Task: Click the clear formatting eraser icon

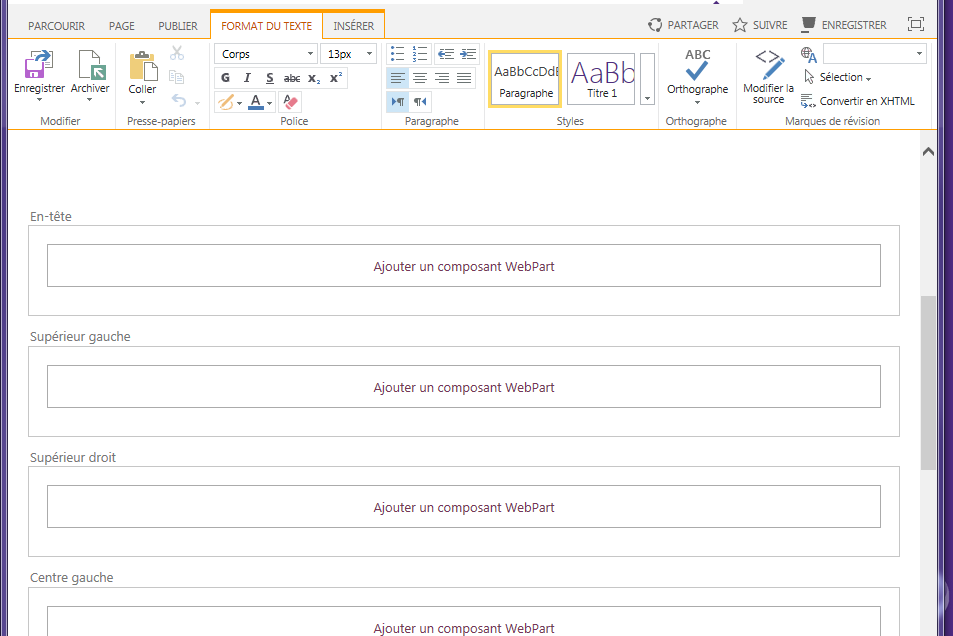Action: pos(291,102)
